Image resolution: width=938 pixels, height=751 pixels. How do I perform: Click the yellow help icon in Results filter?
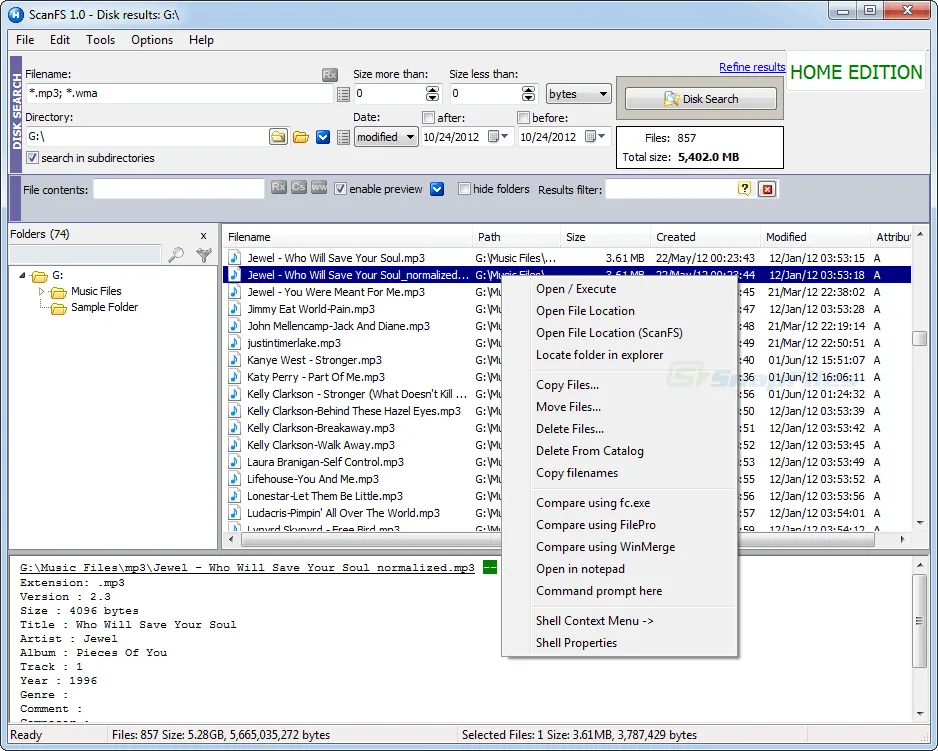744,189
